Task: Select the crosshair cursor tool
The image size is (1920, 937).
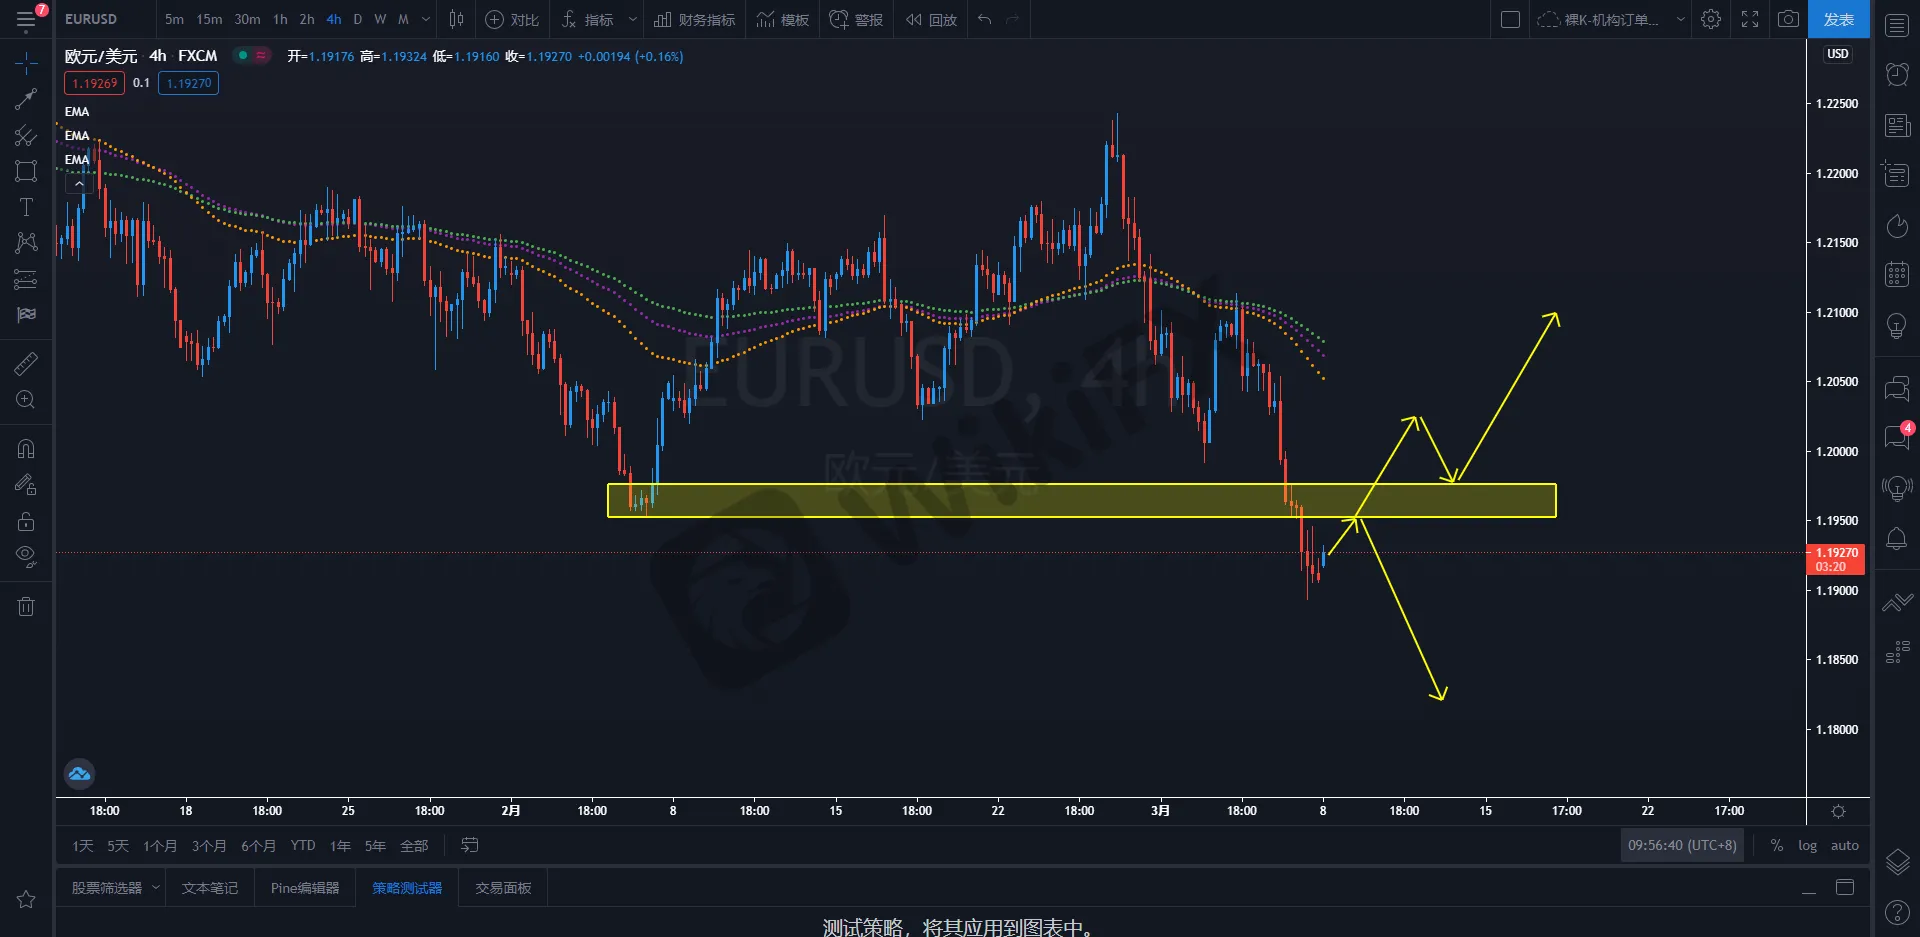Action: (x=26, y=63)
